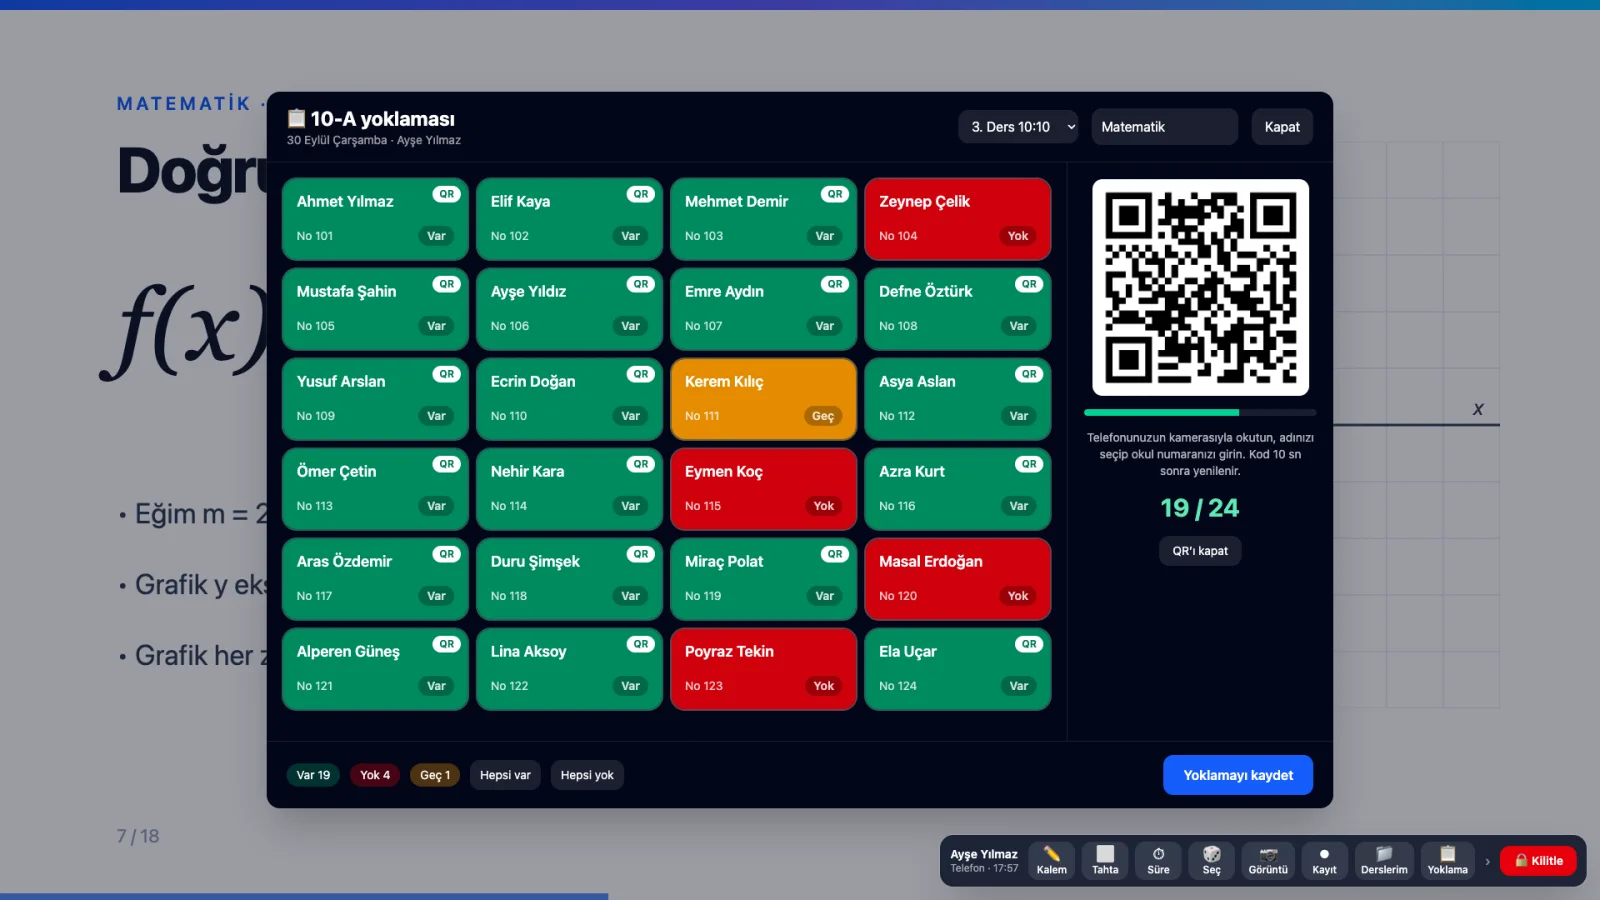Click the Ayşe Yılmaz teacher label
Image resolution: width=1600 pixels, height=900 pixels.
[984, 854]
